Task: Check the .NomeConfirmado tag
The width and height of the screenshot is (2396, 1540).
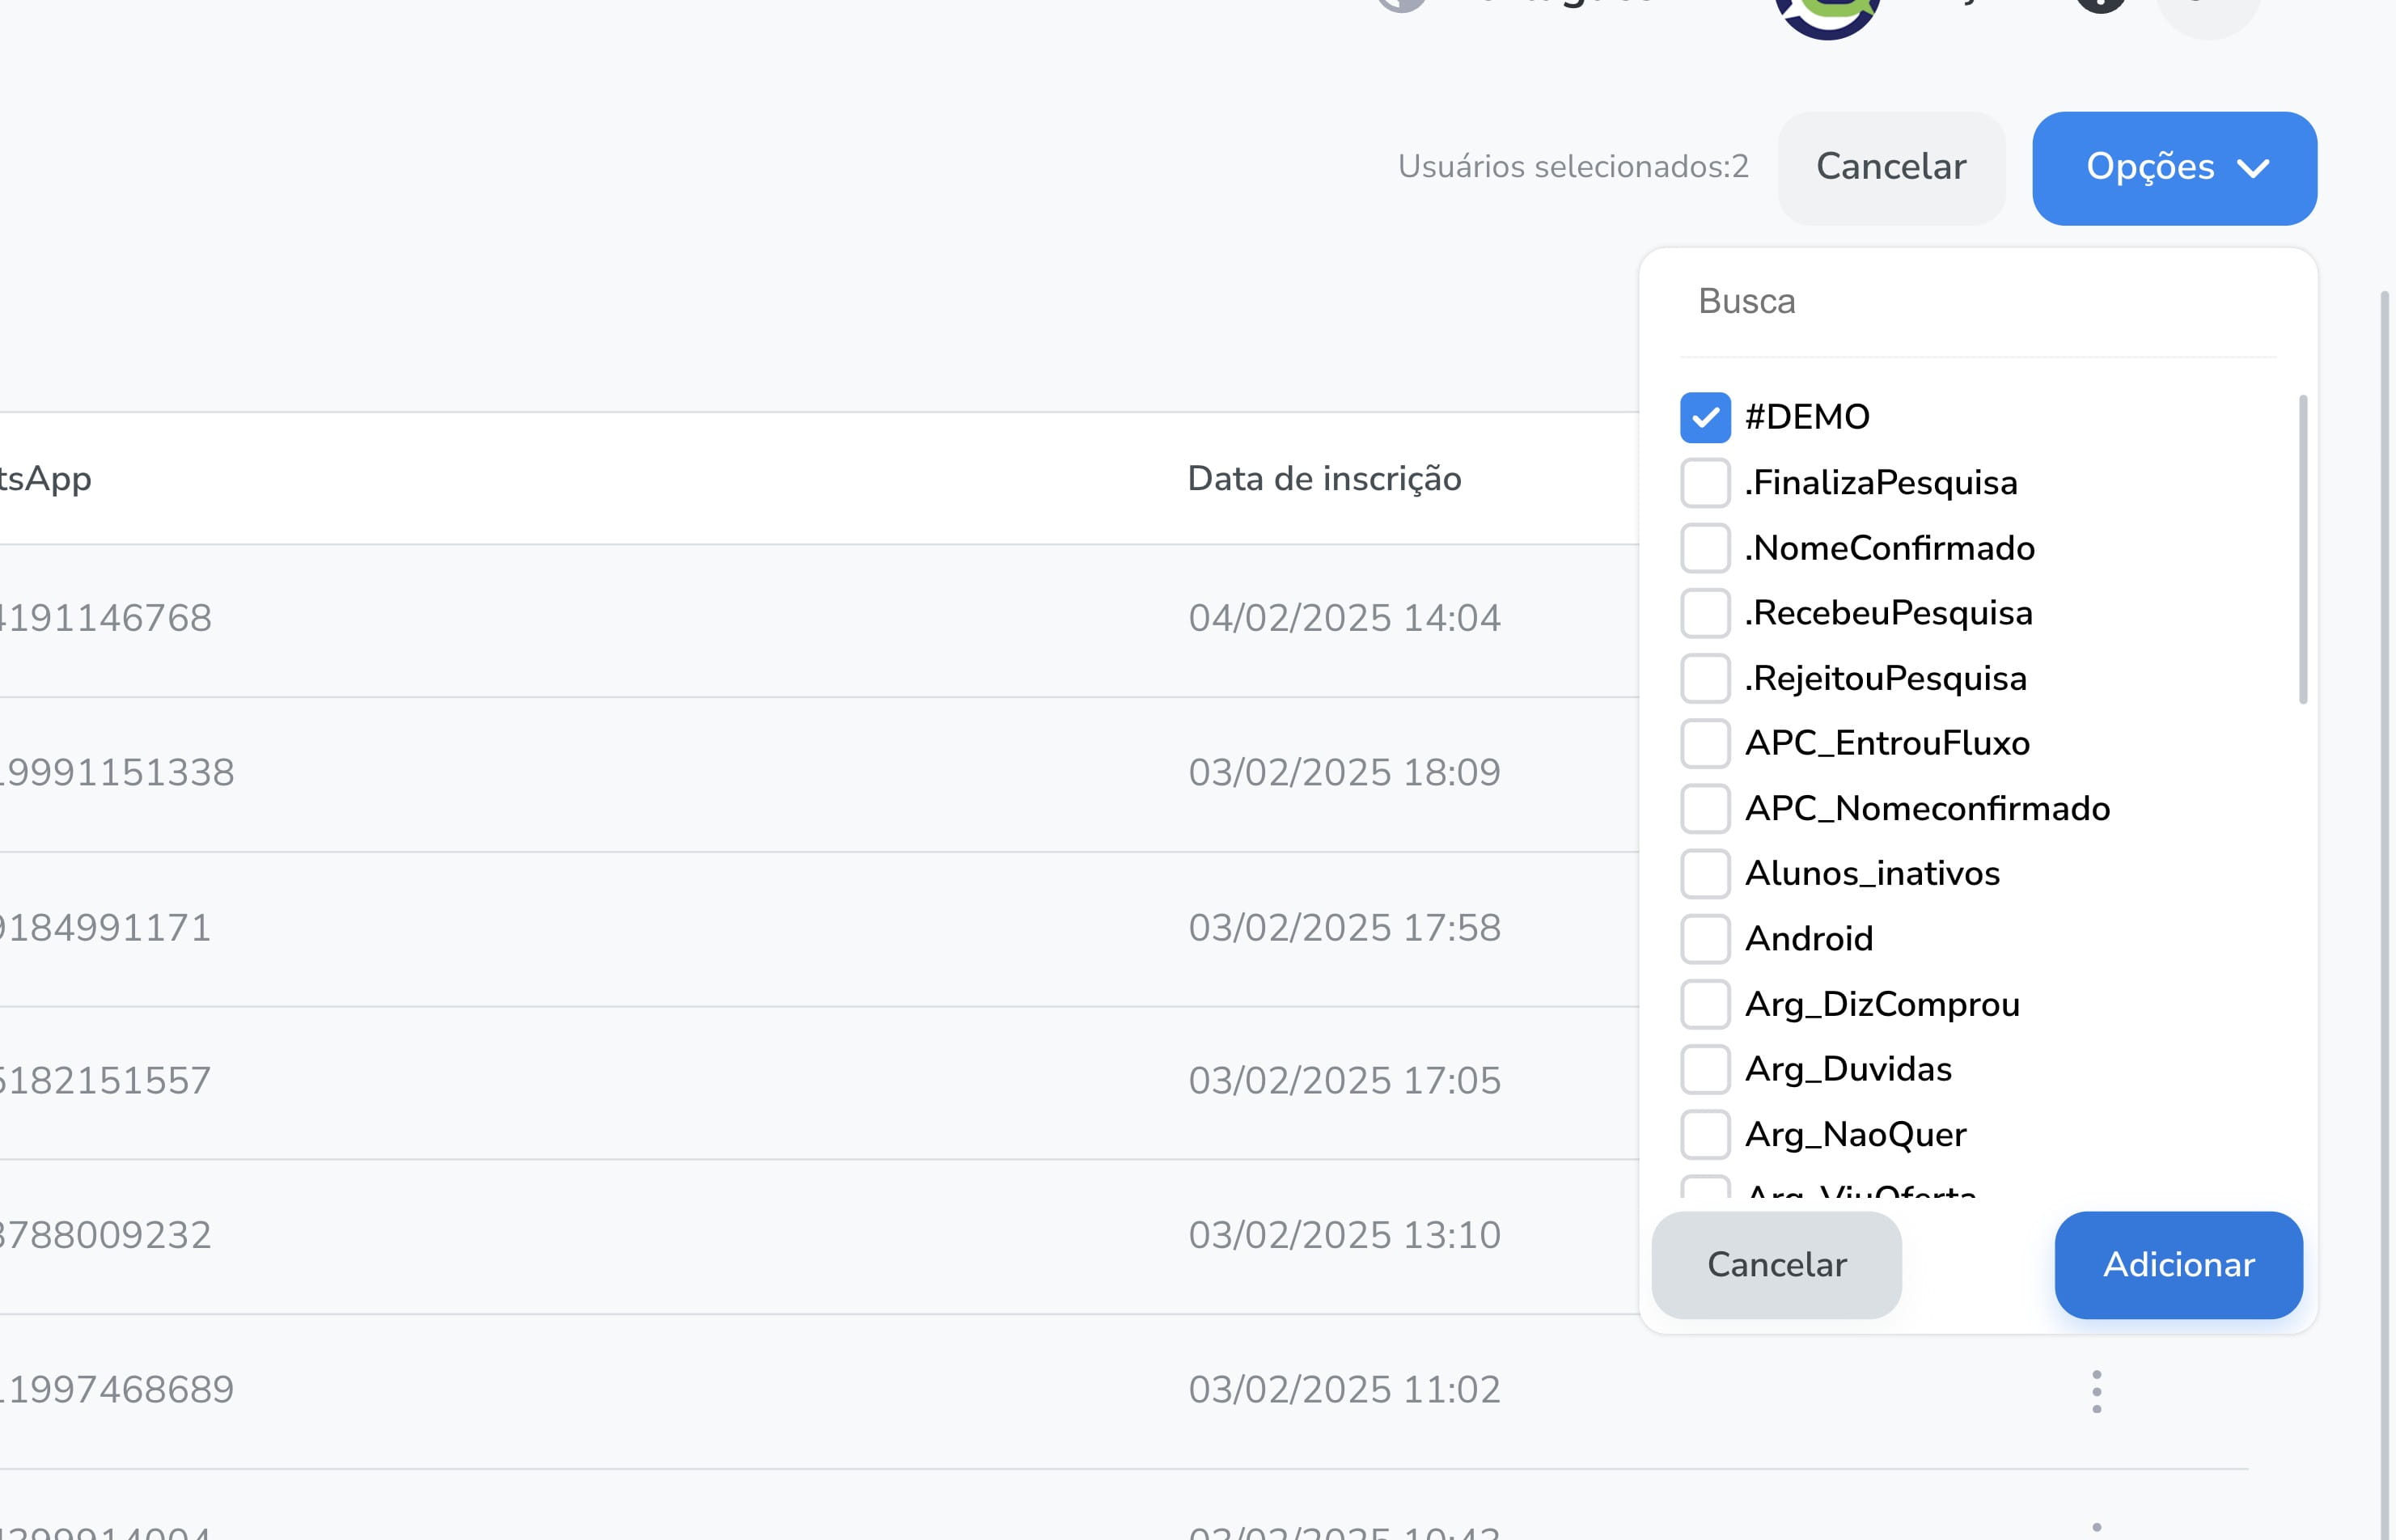Action: point(1705,548)
